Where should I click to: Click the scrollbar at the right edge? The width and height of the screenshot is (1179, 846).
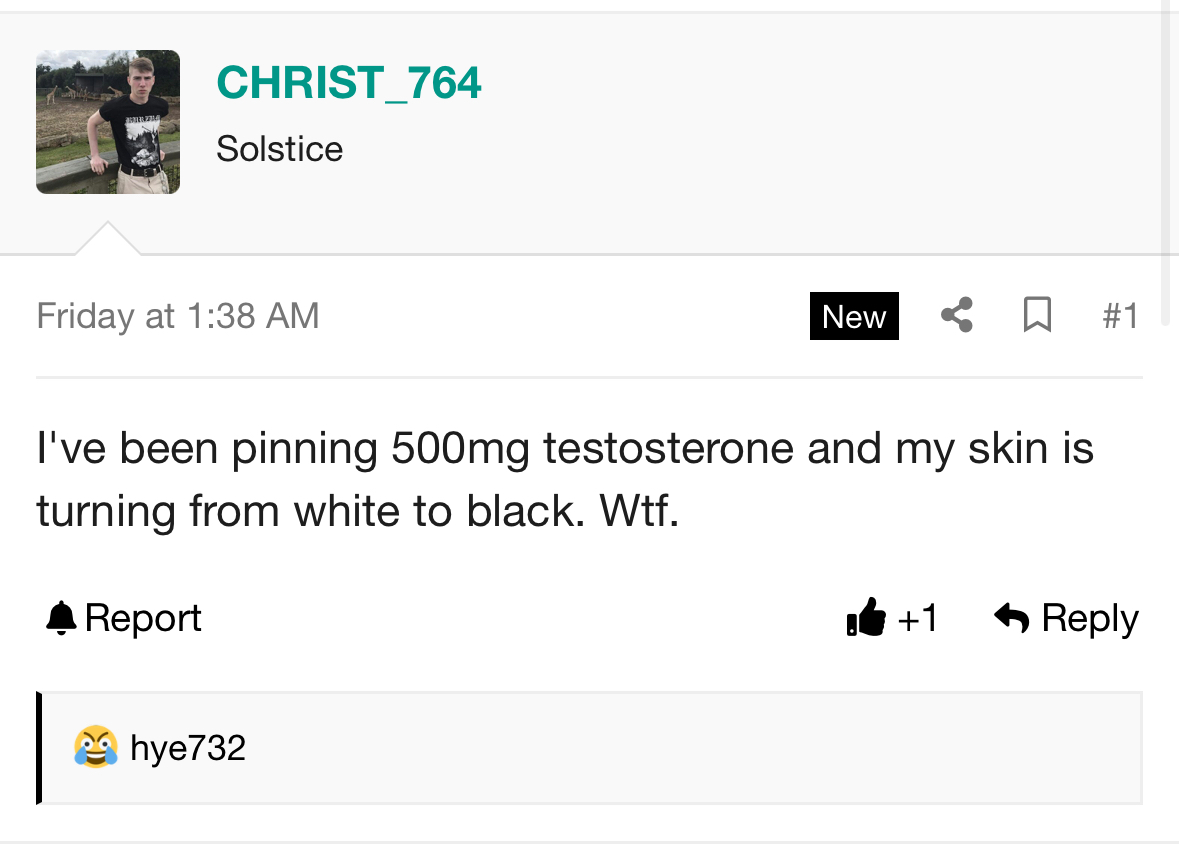click(x=1164, y=160)
